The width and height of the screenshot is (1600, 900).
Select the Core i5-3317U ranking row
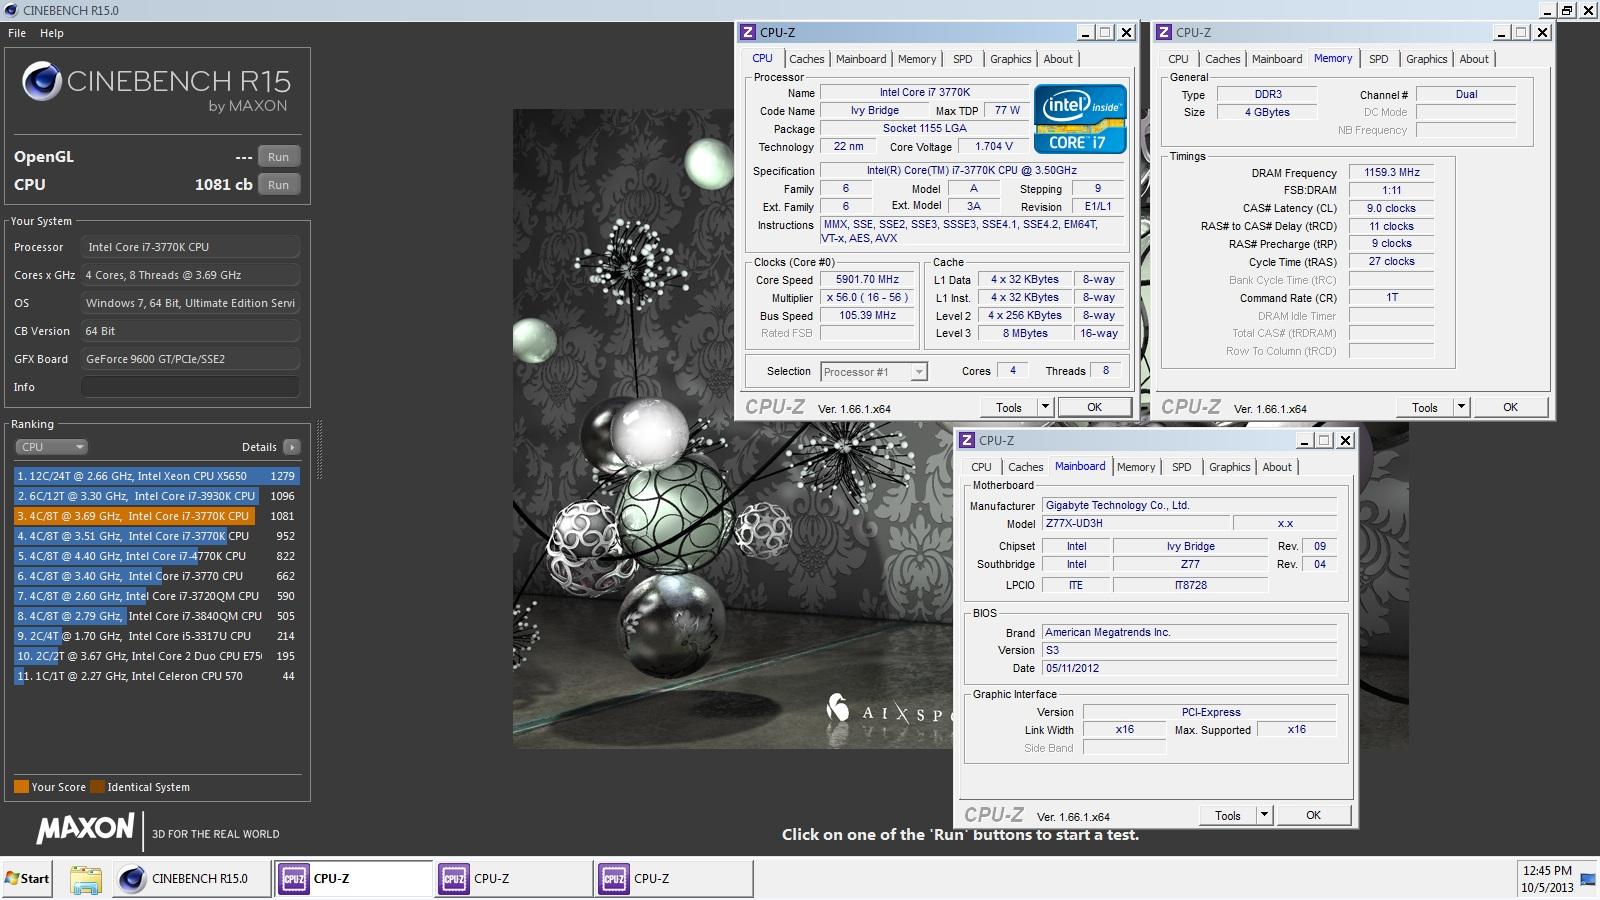click(x=156, y=636)
